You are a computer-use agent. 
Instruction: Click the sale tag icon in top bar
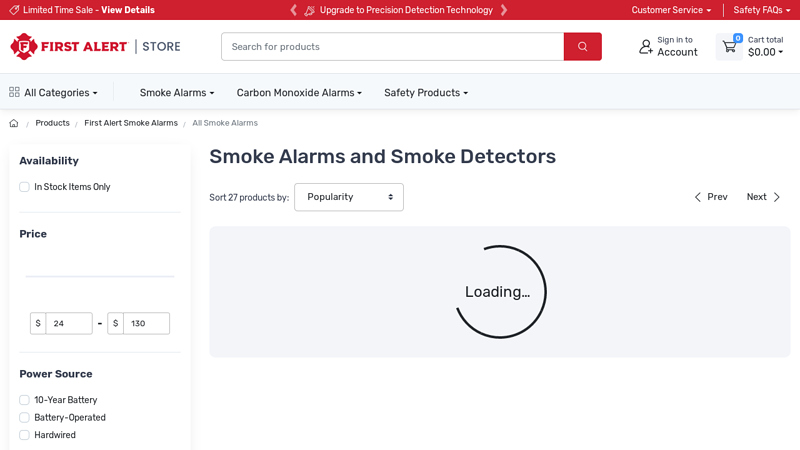click(x=14, y=10)
